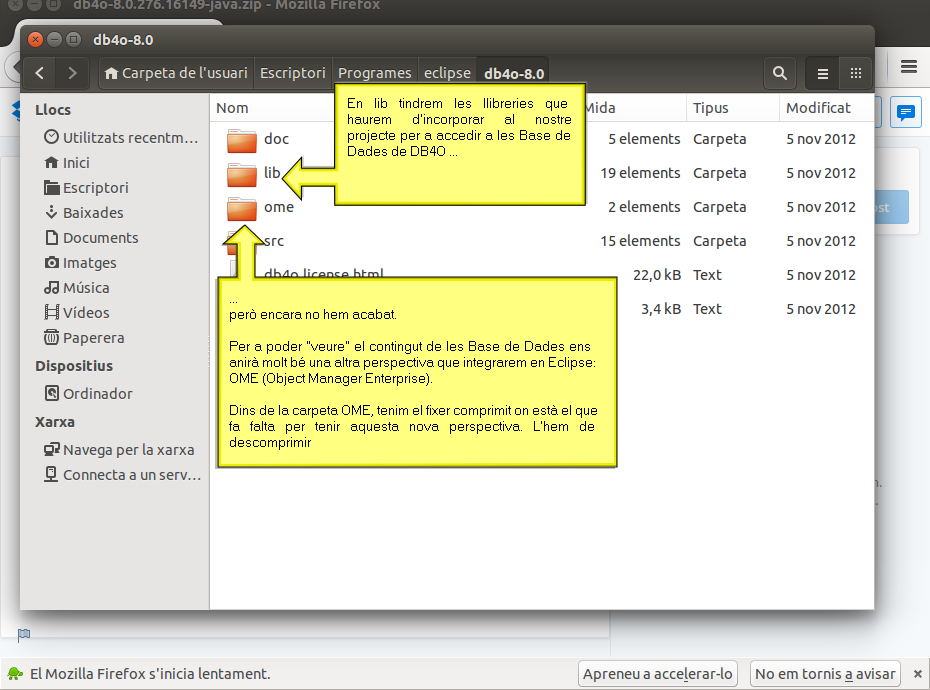Click the eclipse breadcrumb
930x690 pixels.
click(x=447, y=73)
